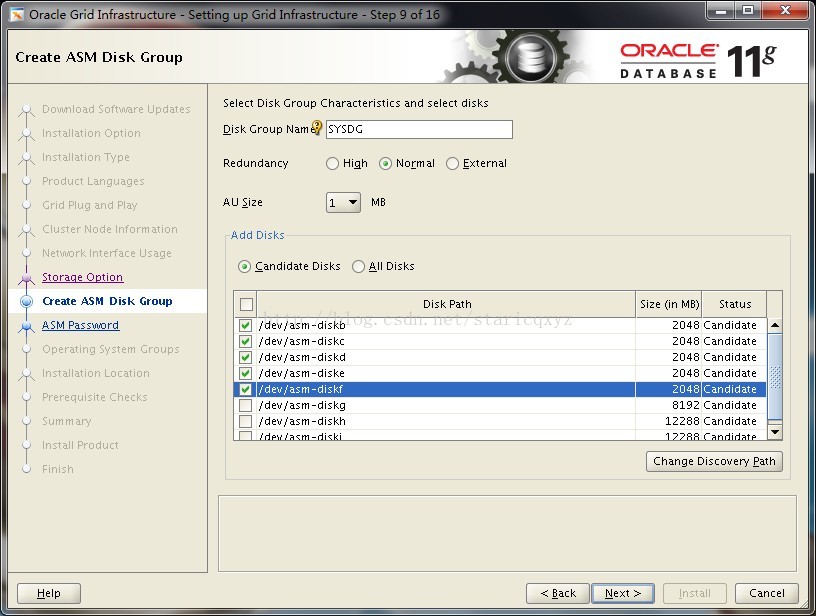The width and height of the screenshot is (816, 616).
Task: Click the 8192 size cell
Action: pyautogui.click(x=669, y=405)
